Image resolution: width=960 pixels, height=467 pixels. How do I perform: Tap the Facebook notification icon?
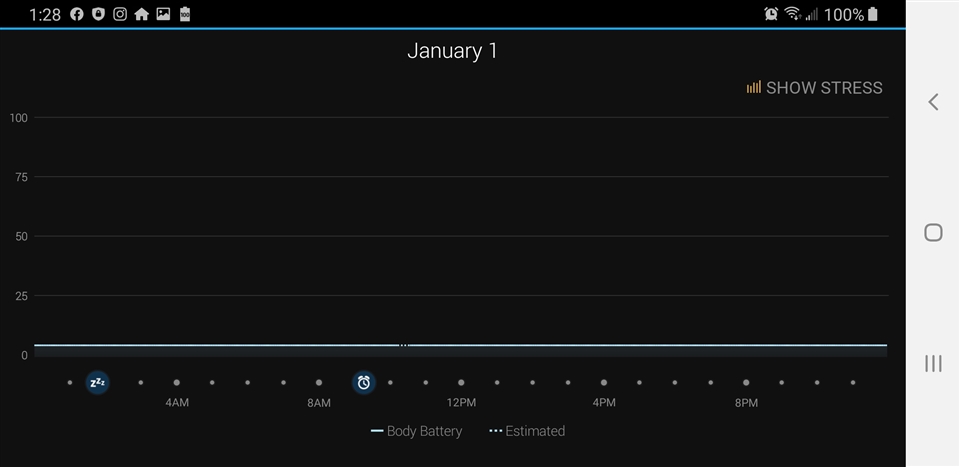click(77, 14)
